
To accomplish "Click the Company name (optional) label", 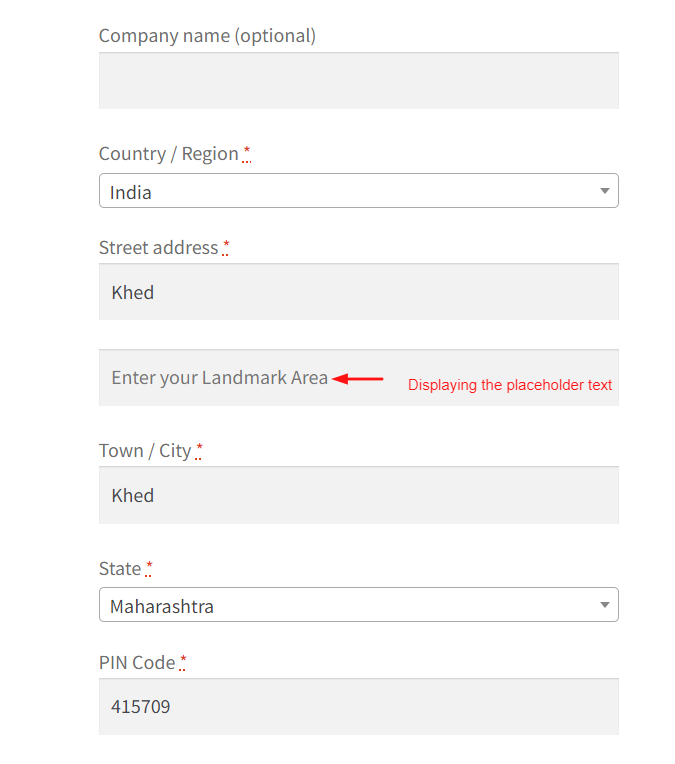I will coord(207,36).
